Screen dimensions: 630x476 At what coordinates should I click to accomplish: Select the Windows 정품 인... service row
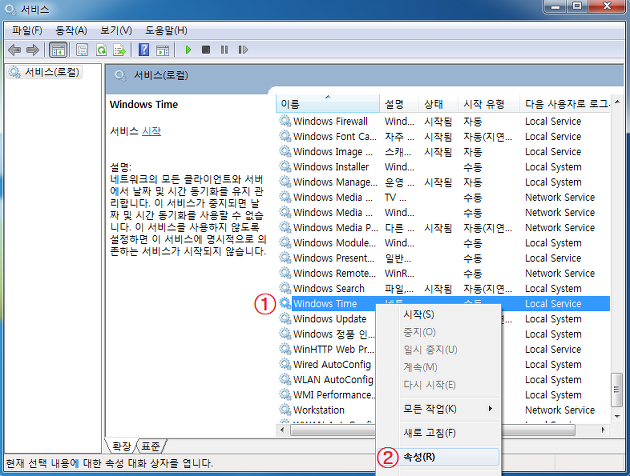tap(444, 334)
